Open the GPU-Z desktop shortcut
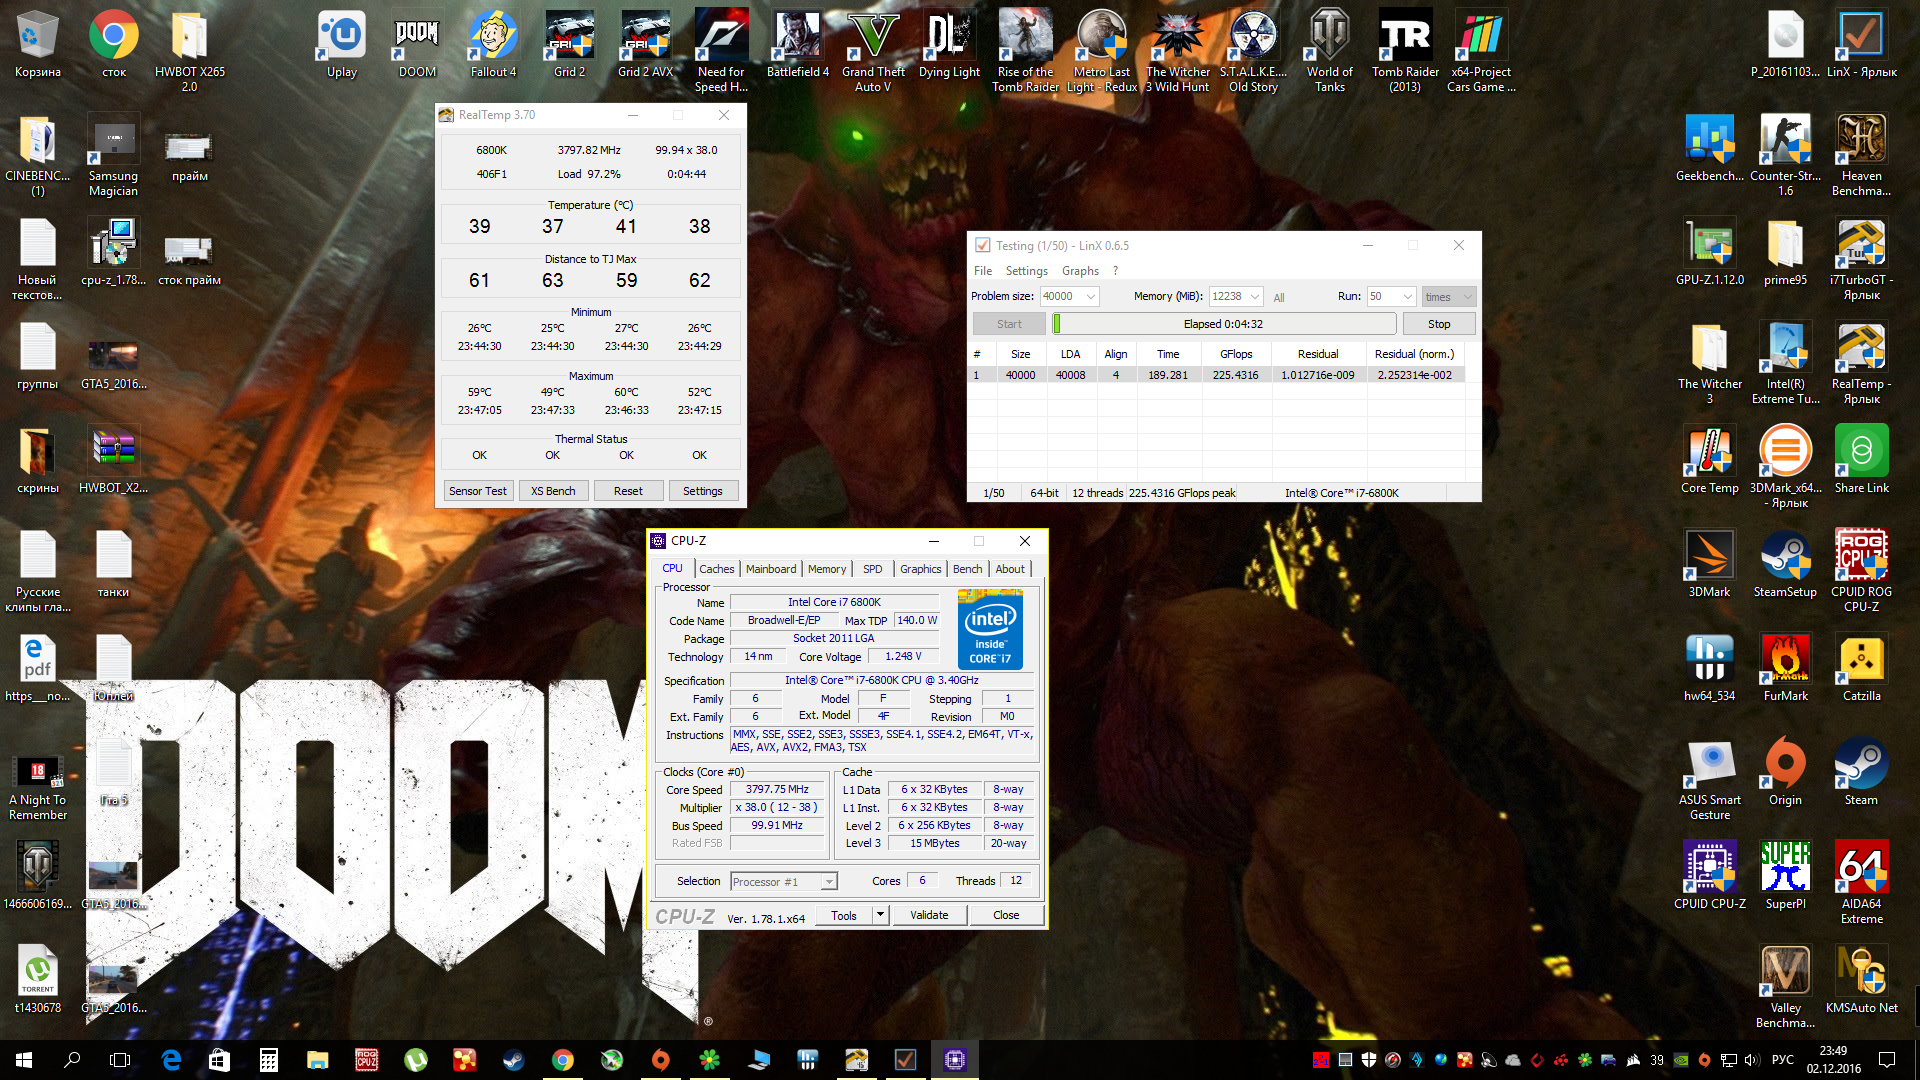Image resolution: width=1920 pixels, height=1080 pixels. (1709, 244)
